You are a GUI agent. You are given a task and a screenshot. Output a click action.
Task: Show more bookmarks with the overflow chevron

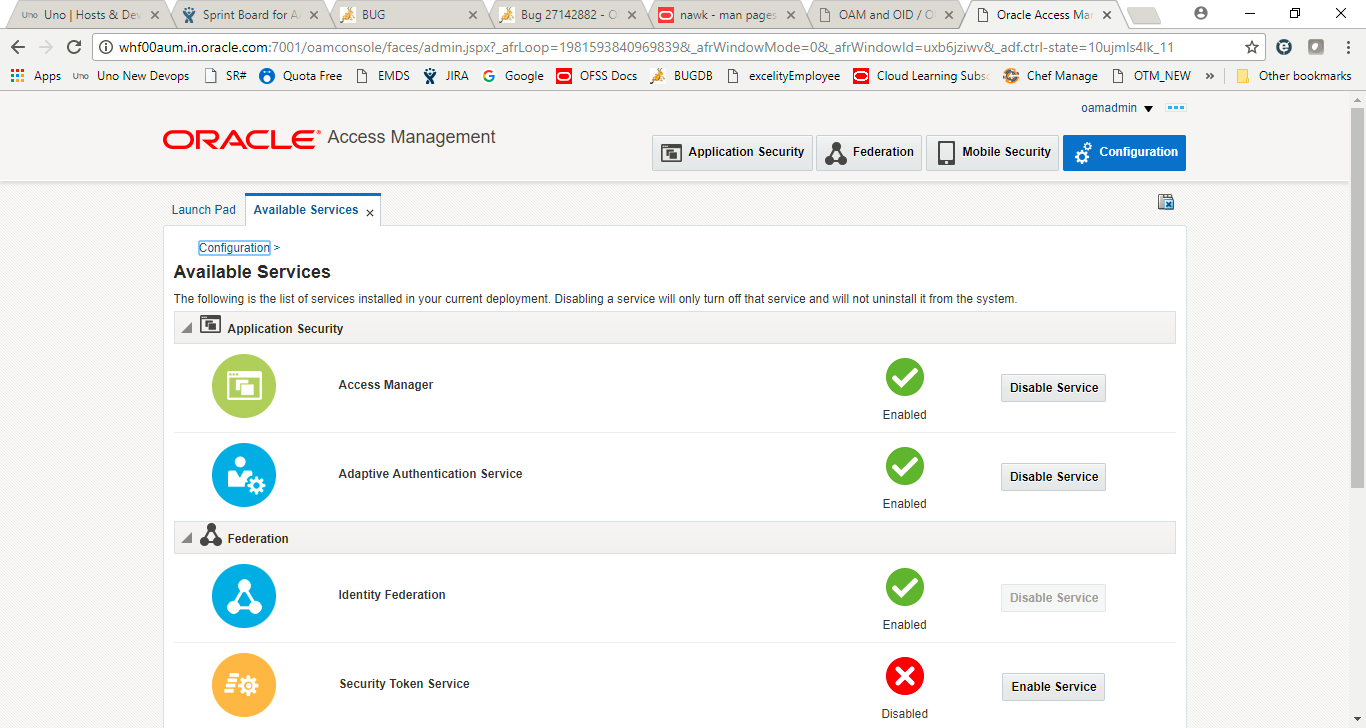(1210, 76)
